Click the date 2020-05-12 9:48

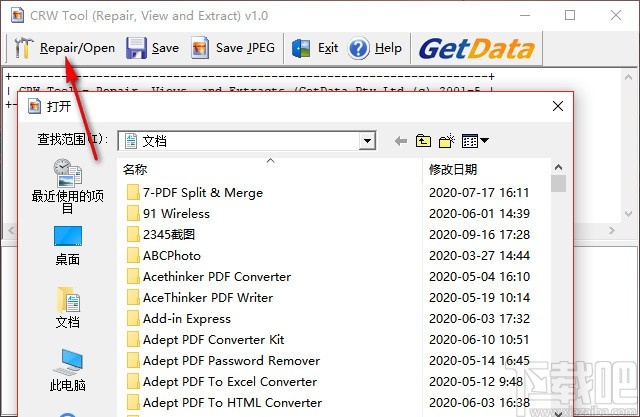coord(476,382)
